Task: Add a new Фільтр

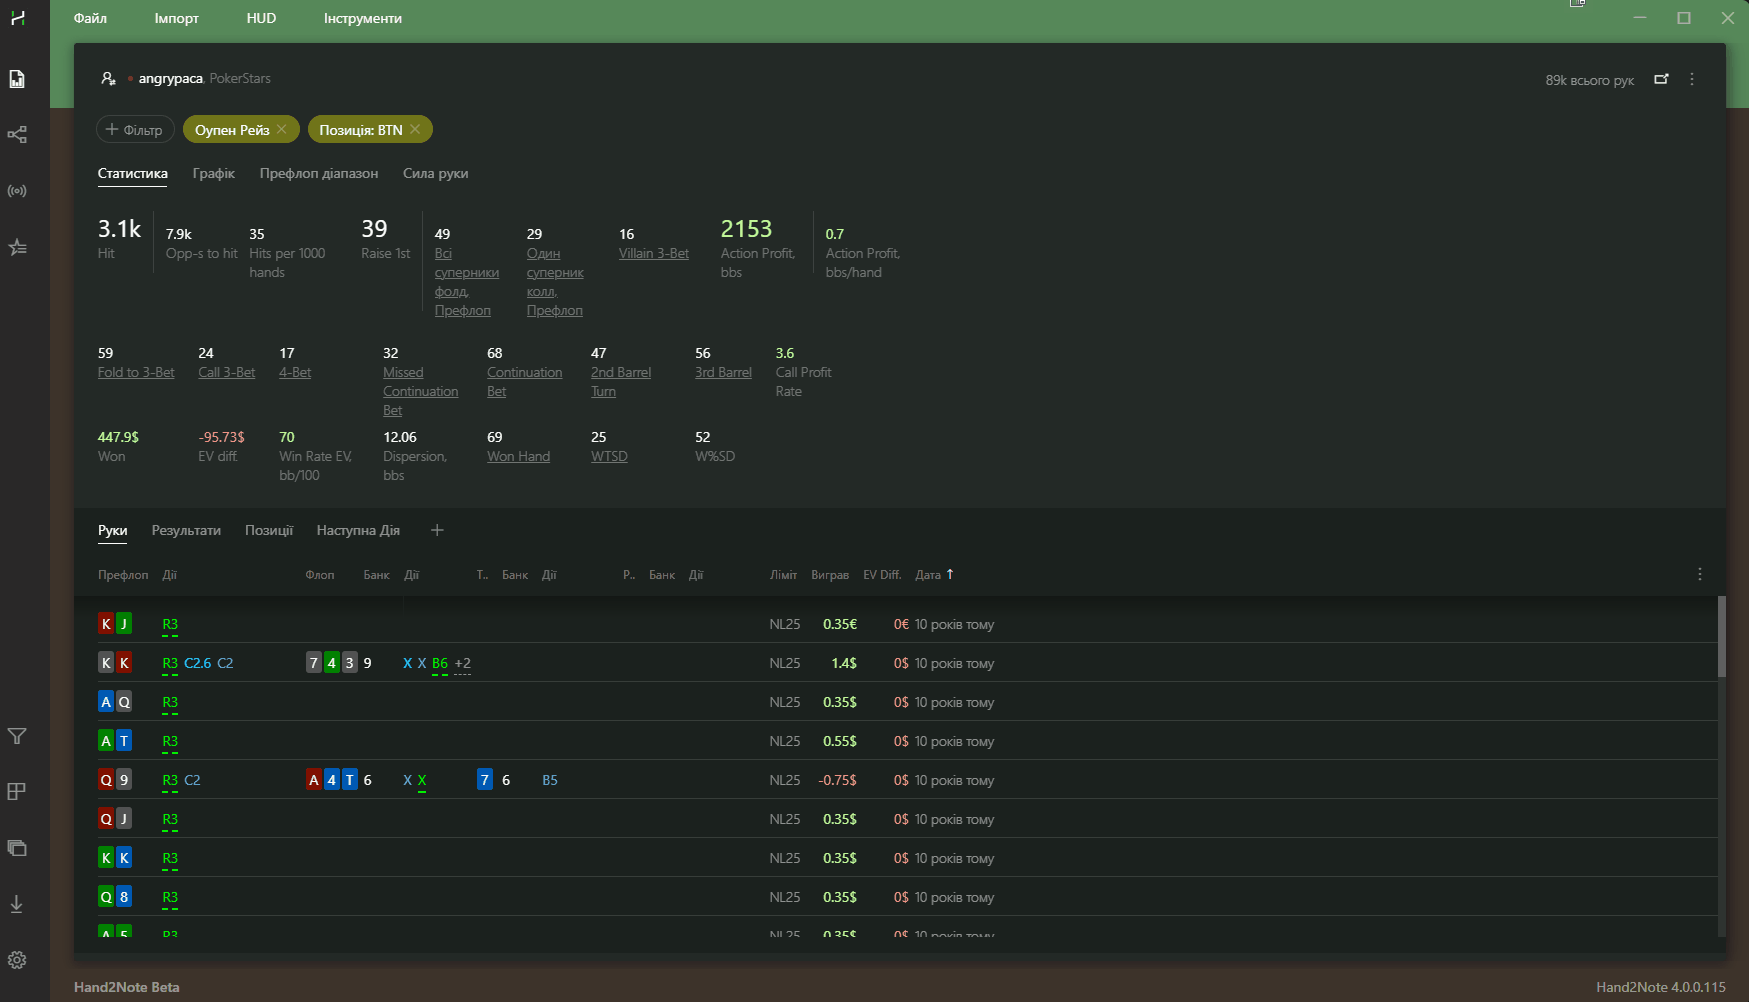Action: coord(135,129)
